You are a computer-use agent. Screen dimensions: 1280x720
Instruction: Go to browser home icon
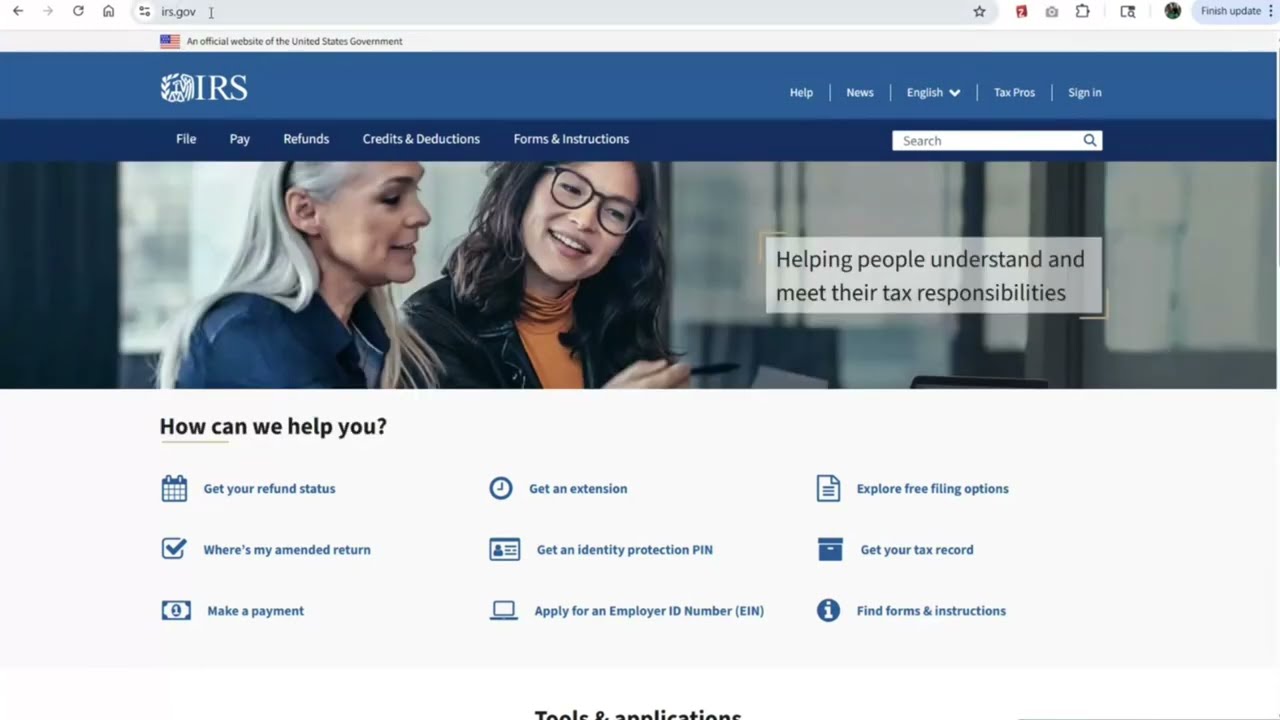click(109, 11)
